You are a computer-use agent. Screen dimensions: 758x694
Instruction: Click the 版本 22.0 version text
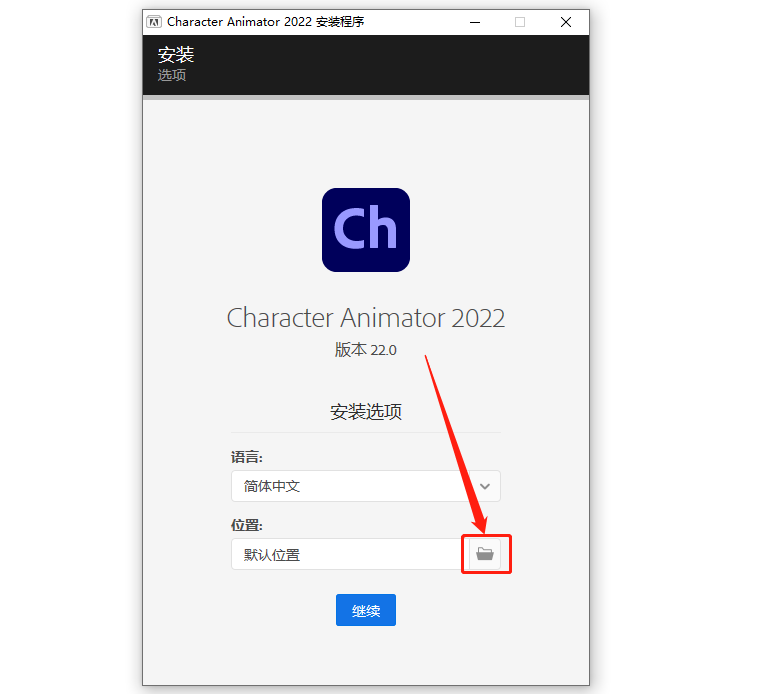click(x=366, y=349)
